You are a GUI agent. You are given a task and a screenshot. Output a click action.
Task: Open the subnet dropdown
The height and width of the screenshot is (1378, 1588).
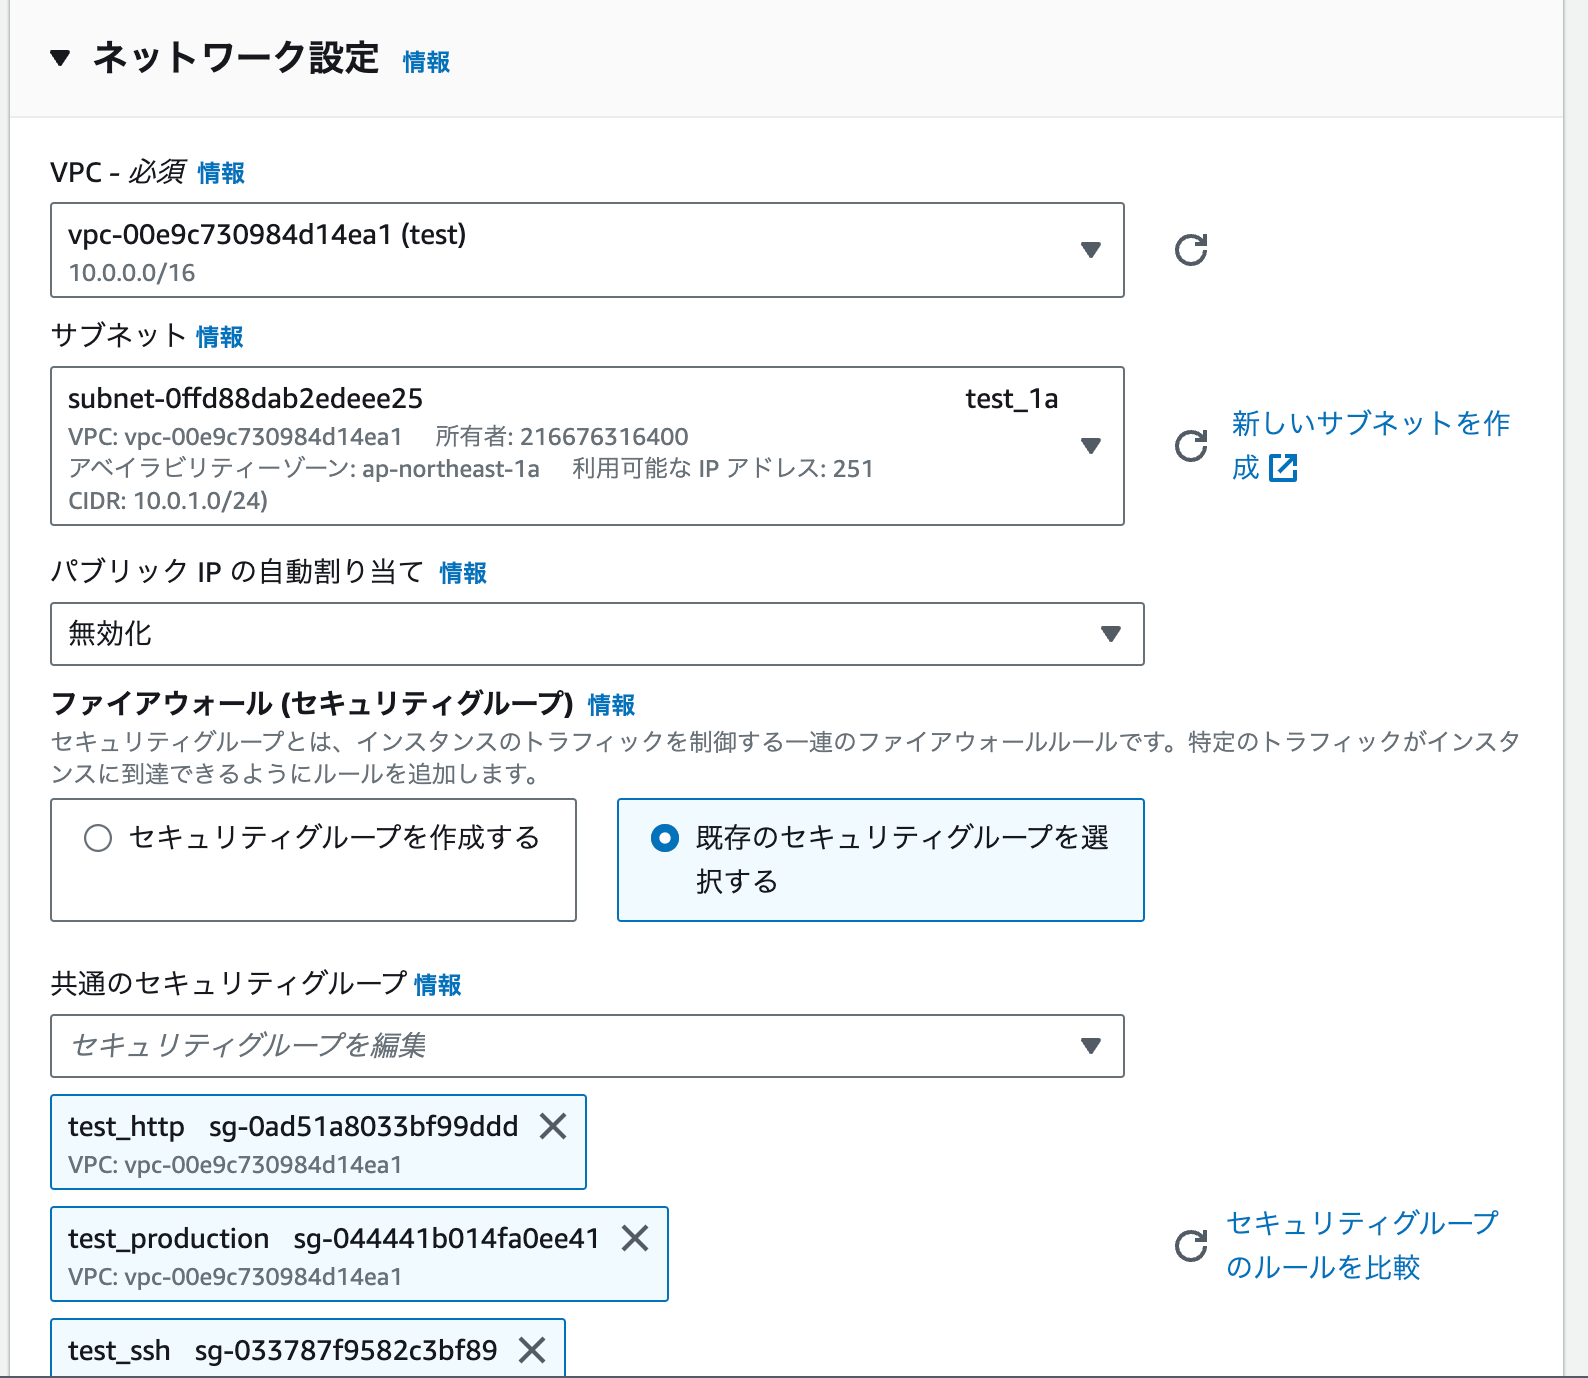[x=587, y=446]
